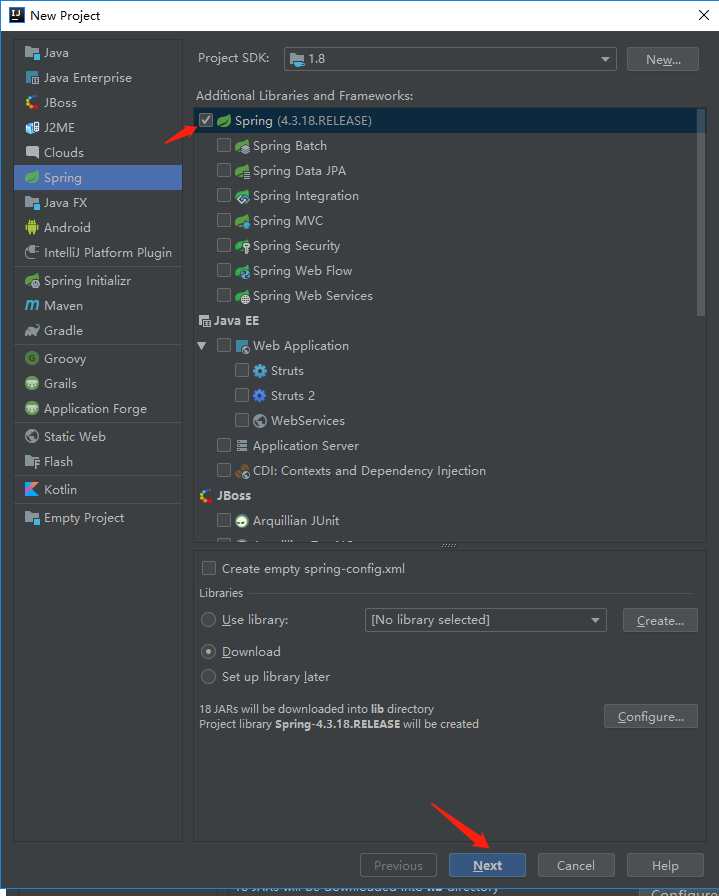
Task: Click the Arquillian JUnit alien icon
Action: tap(242, 521)
